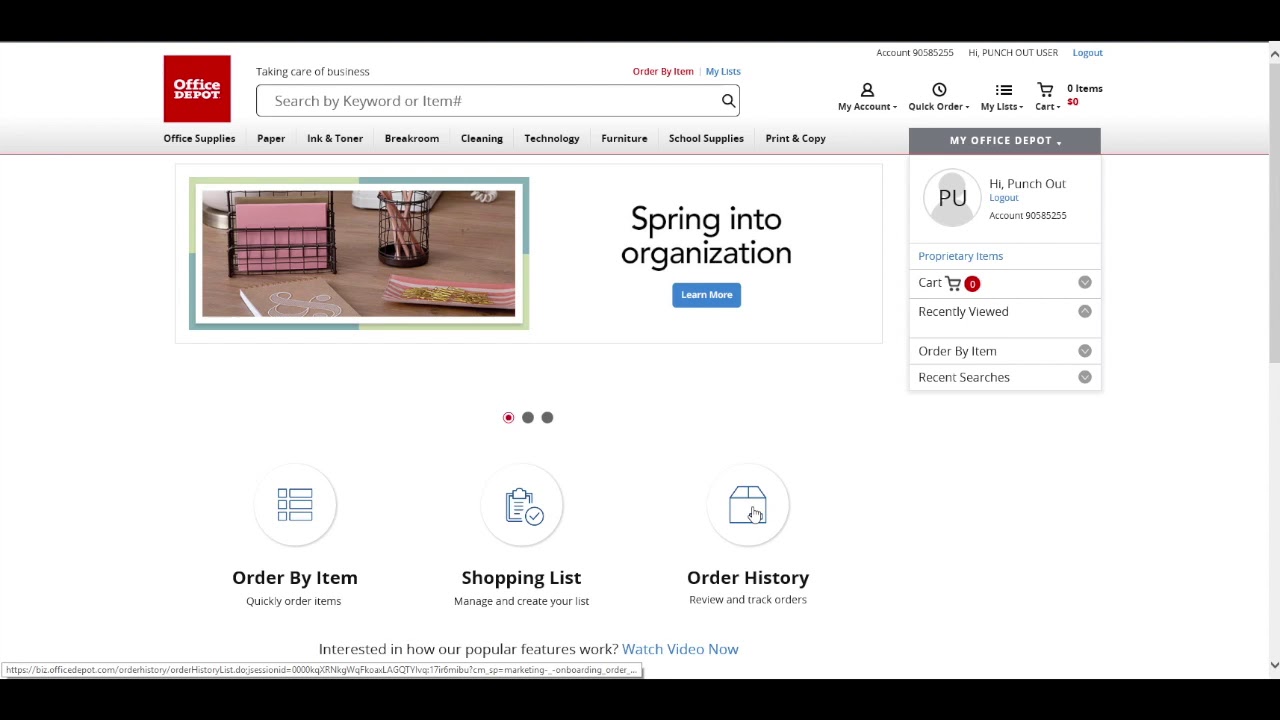This screenshot has height=720, width=1280.
Task: Click the Order By Item heading
Action: coord(295,578)
